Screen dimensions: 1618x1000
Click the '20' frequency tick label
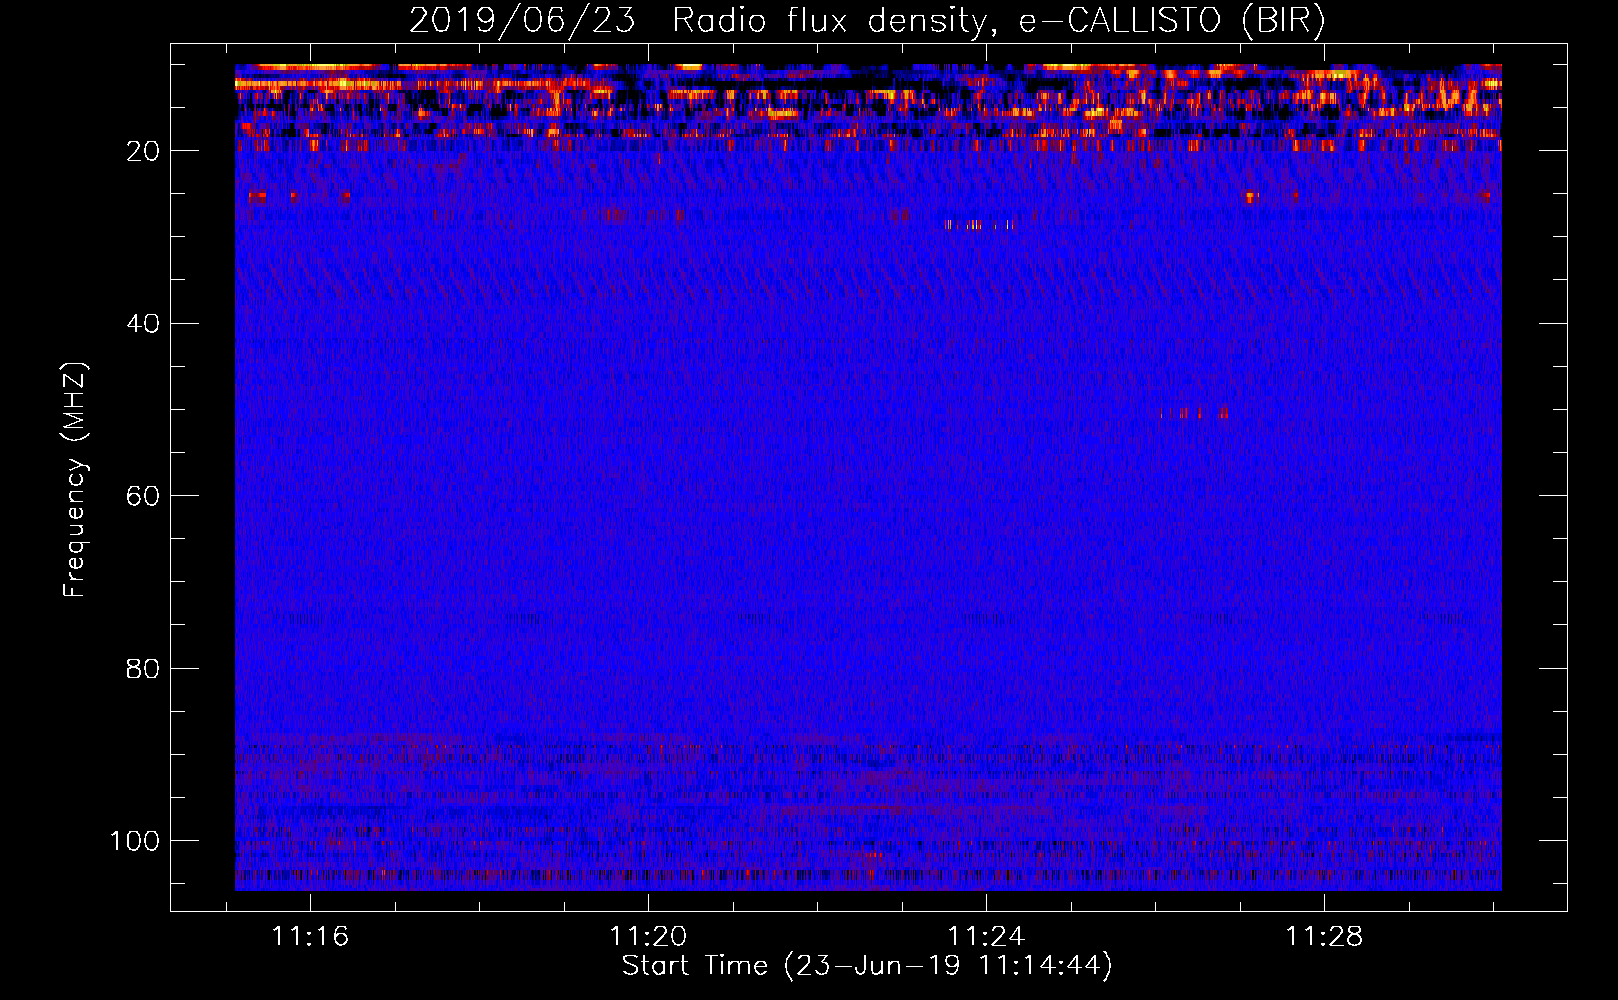coord(143,151)
